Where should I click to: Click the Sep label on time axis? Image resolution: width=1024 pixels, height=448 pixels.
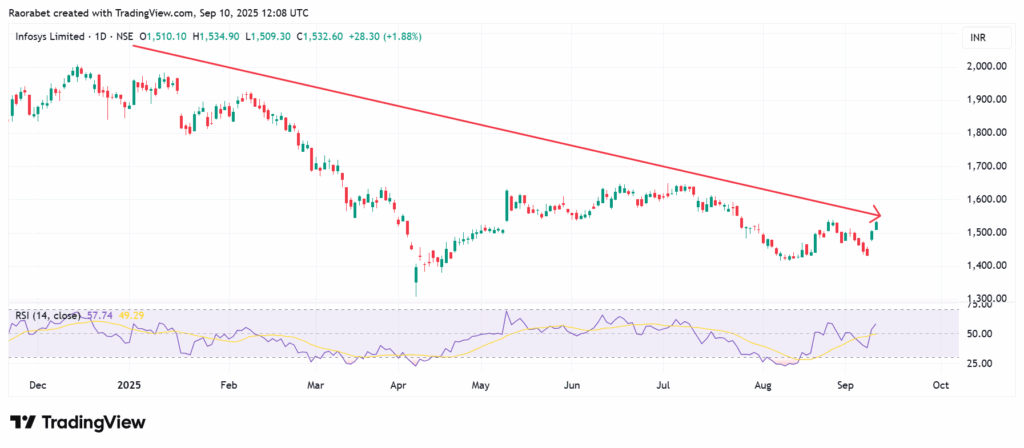845,385
